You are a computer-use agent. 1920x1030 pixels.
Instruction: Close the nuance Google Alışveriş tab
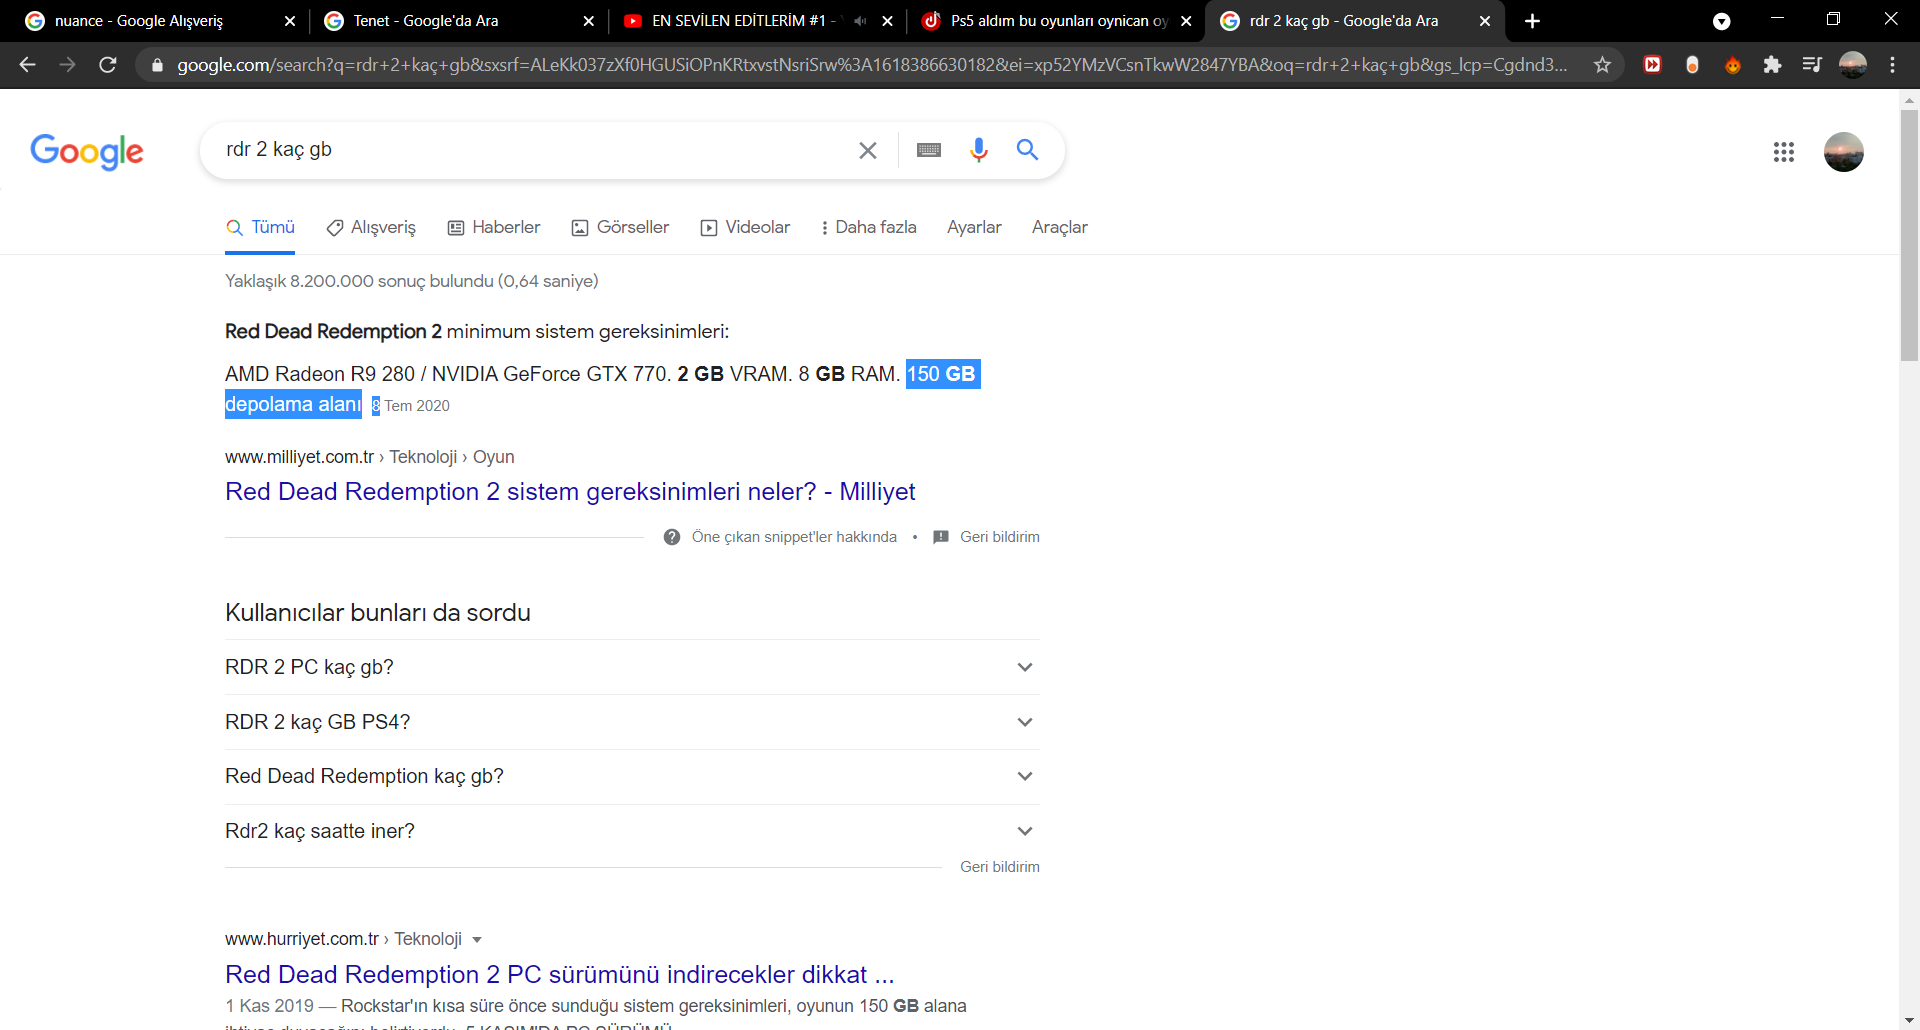(290, 21)
